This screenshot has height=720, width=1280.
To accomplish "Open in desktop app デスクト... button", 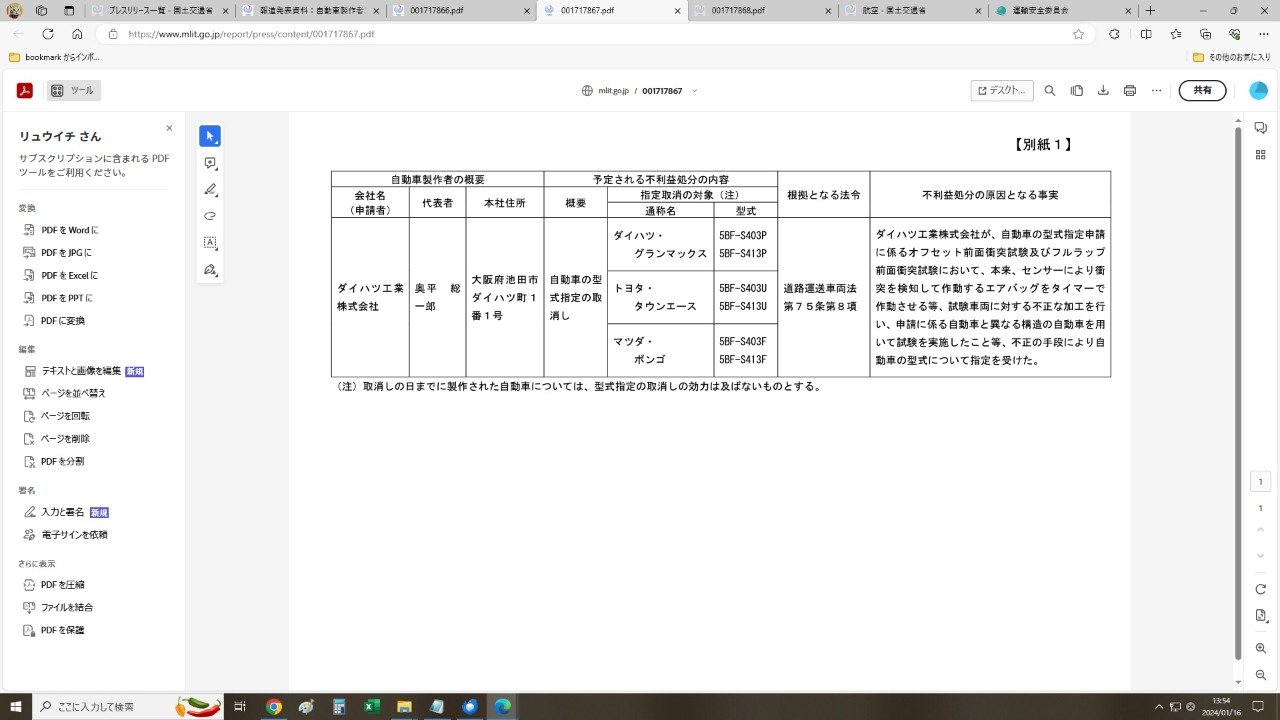I will coord(1002,91).
